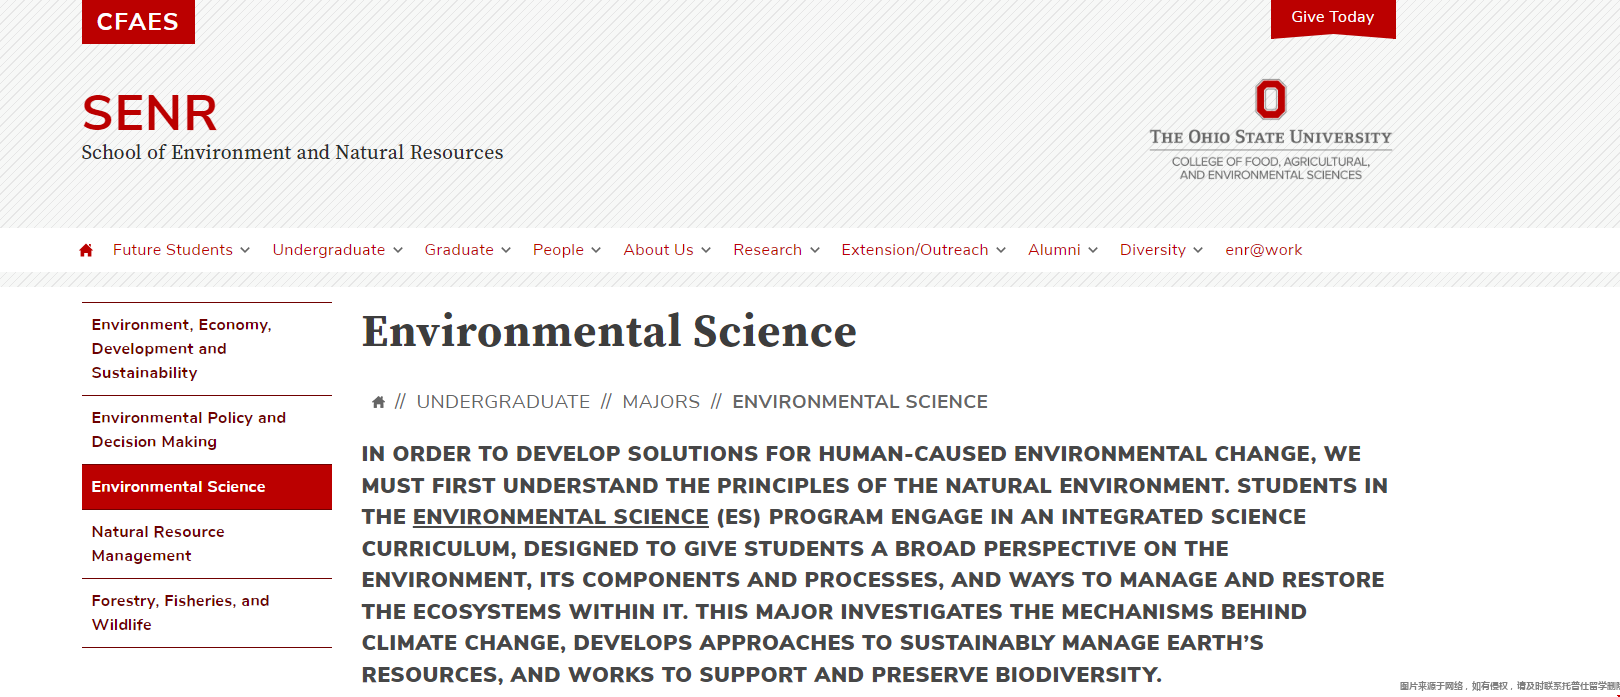Expand the Future Students dropdown menu

[181, 250]
